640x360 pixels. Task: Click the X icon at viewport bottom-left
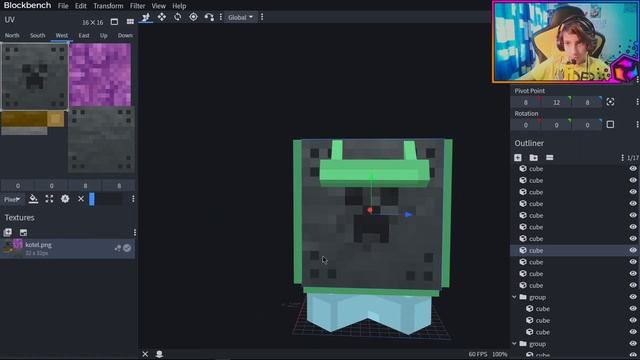(x=145, y=354)
